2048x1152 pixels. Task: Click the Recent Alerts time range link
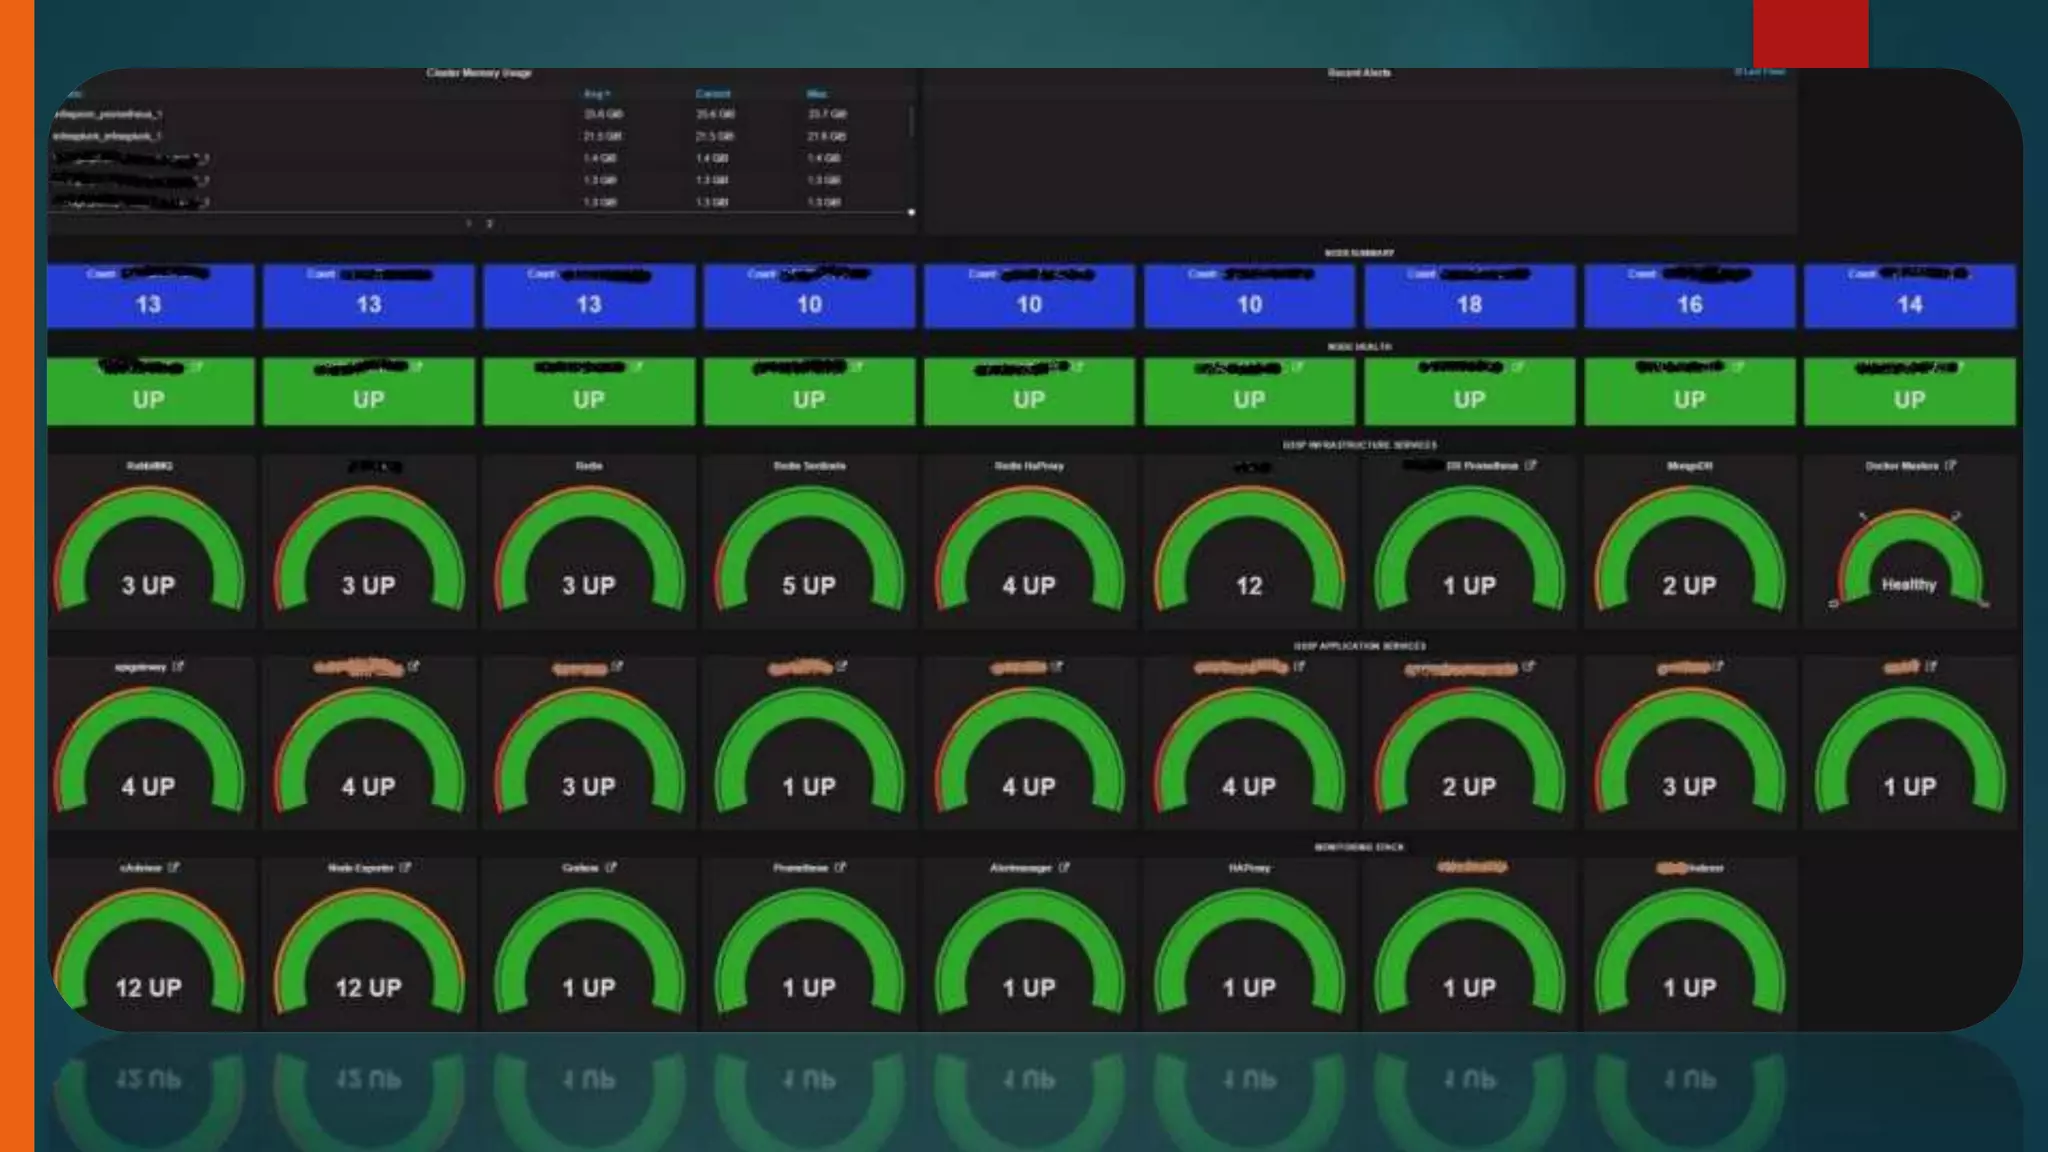coord(1760,72)
